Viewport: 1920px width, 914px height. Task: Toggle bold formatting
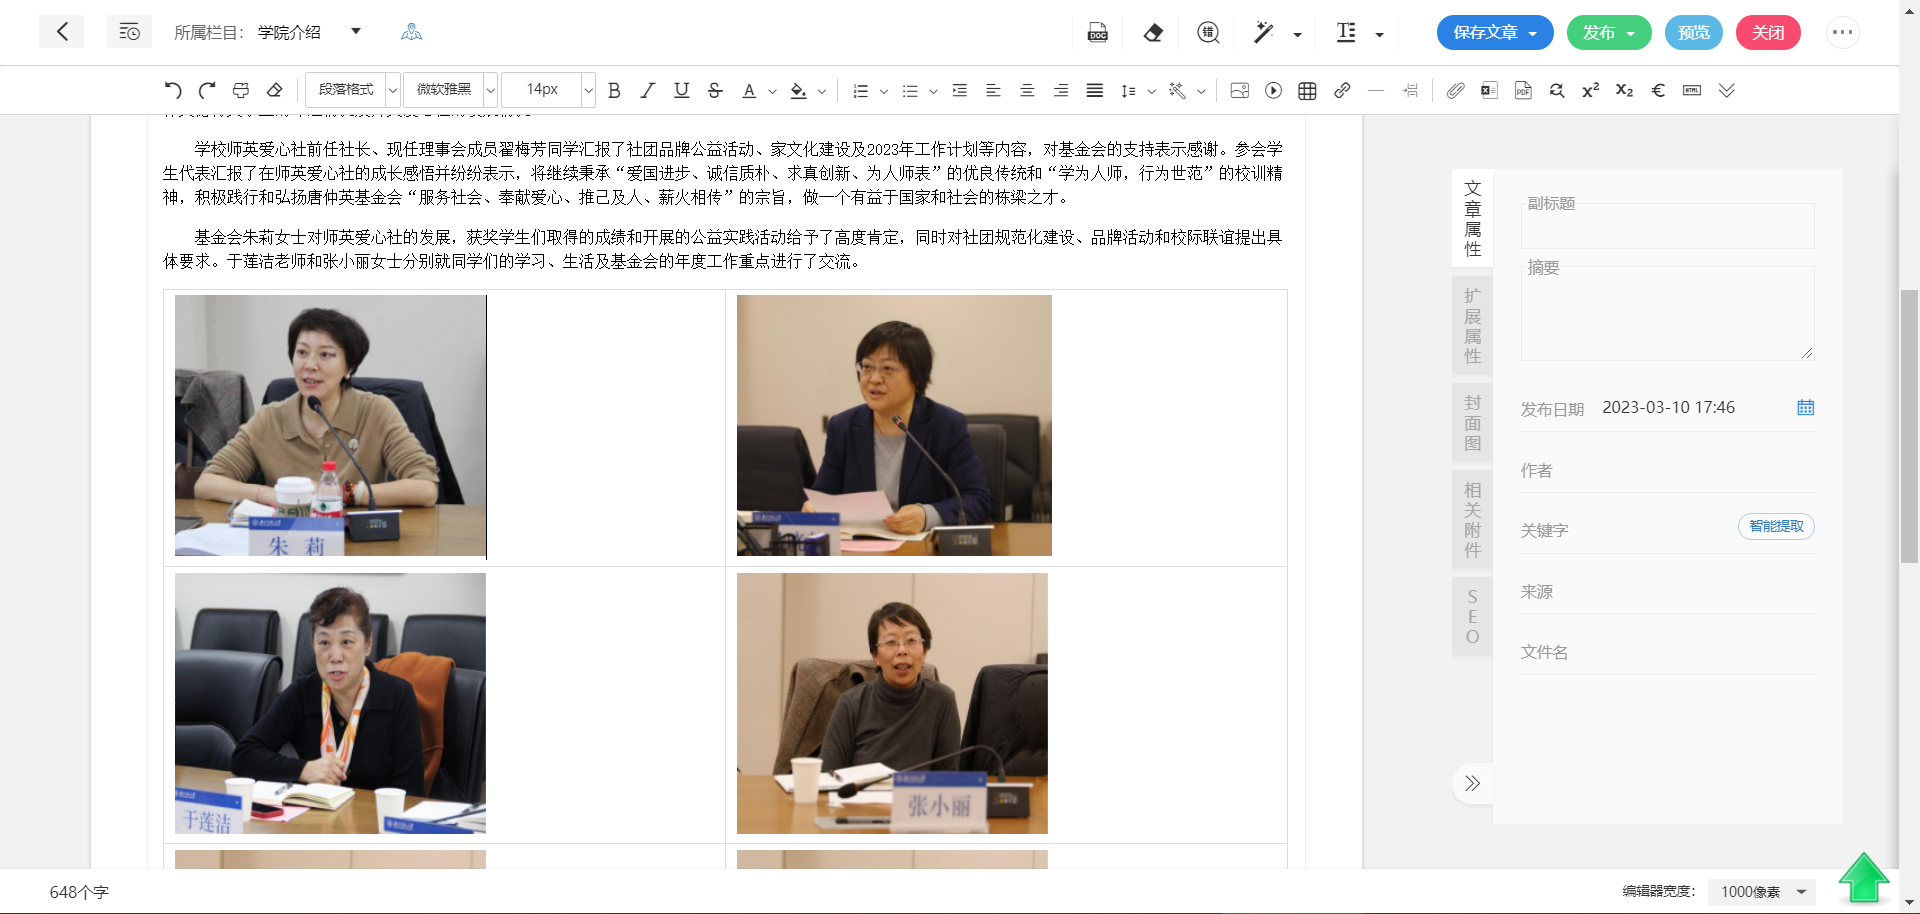point(614,90)
